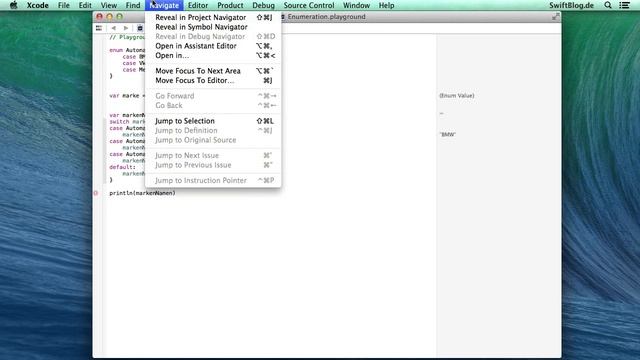Viewport: 640px width, 360px height.
Task: Choose Reveal in Symbol Navigator
Action: point(213,27)
